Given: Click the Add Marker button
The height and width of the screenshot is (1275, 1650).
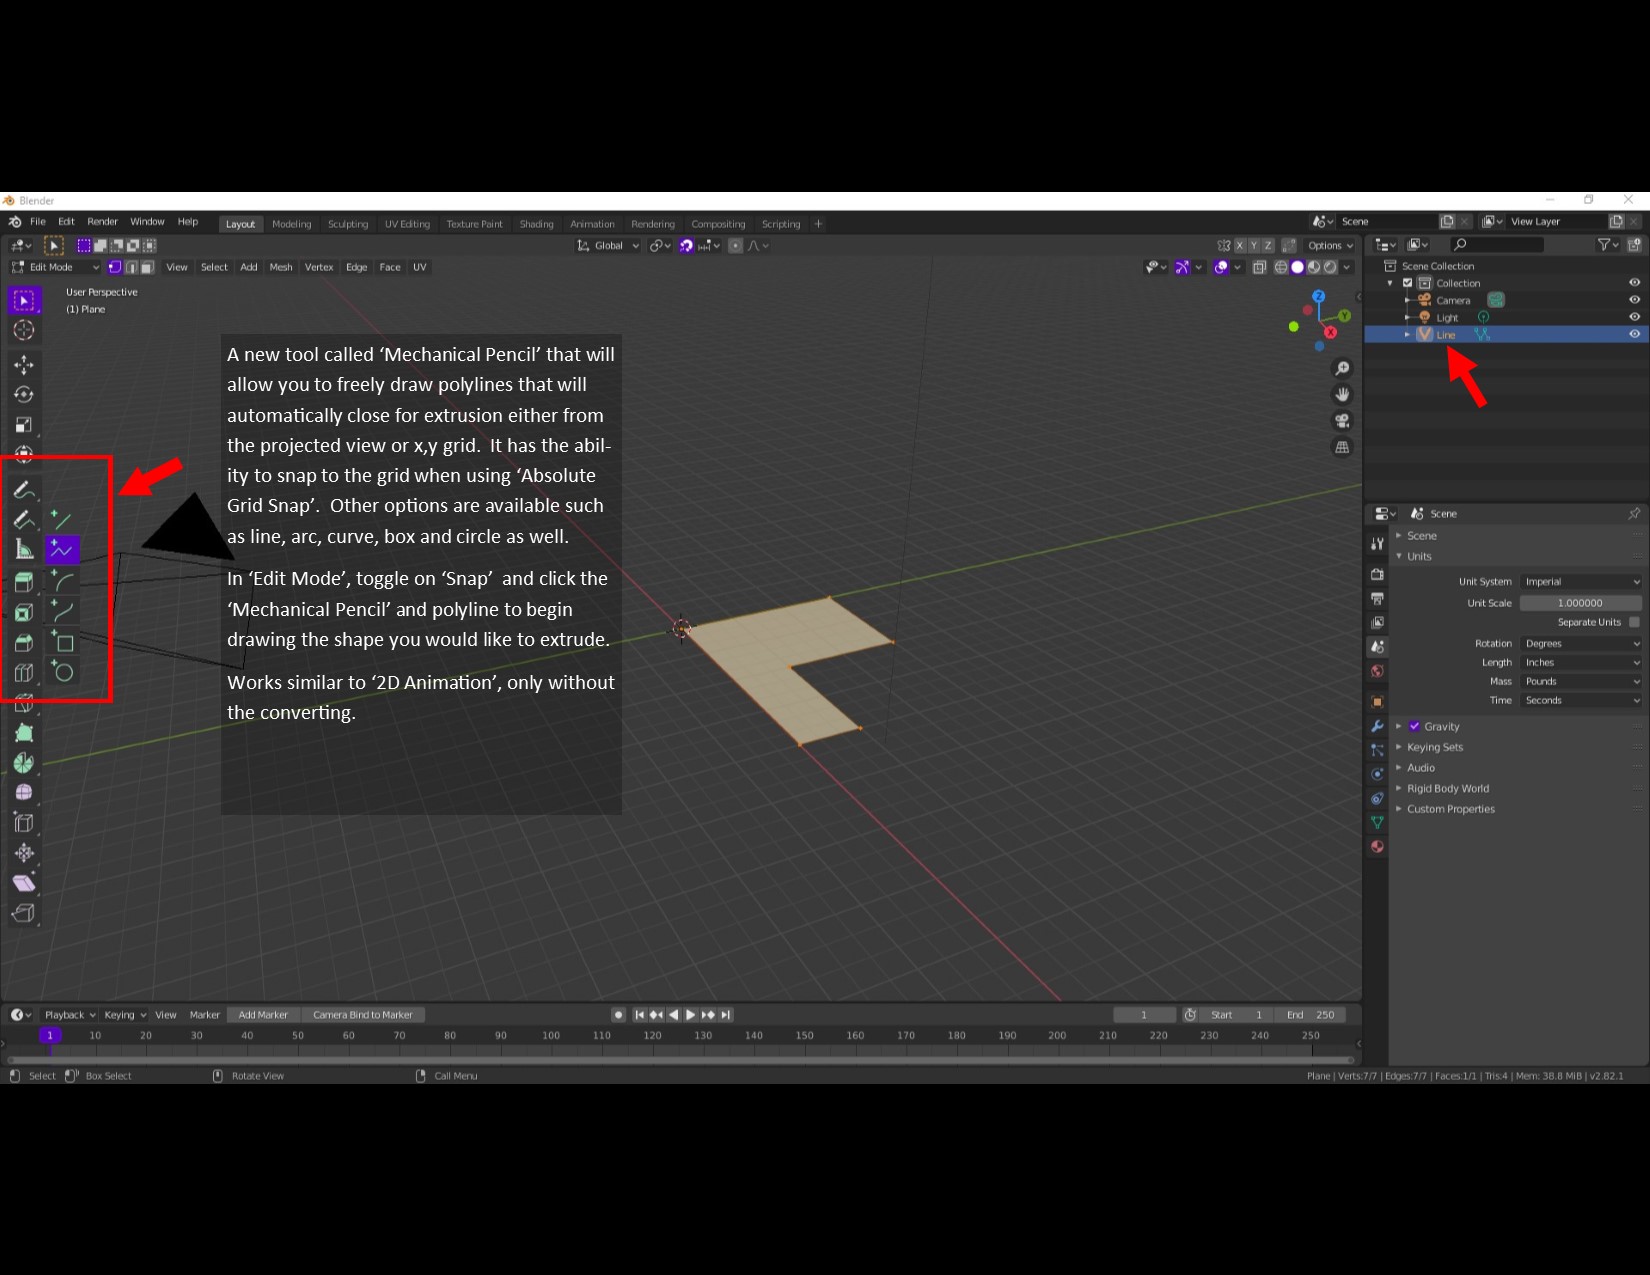Looking at the screenshot, I should [263, 1015].
